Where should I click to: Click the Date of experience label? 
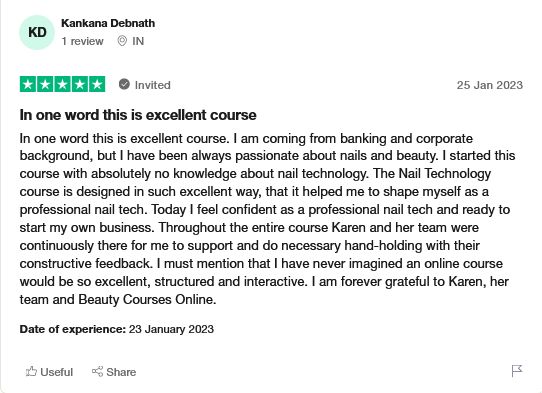point(73,329)
